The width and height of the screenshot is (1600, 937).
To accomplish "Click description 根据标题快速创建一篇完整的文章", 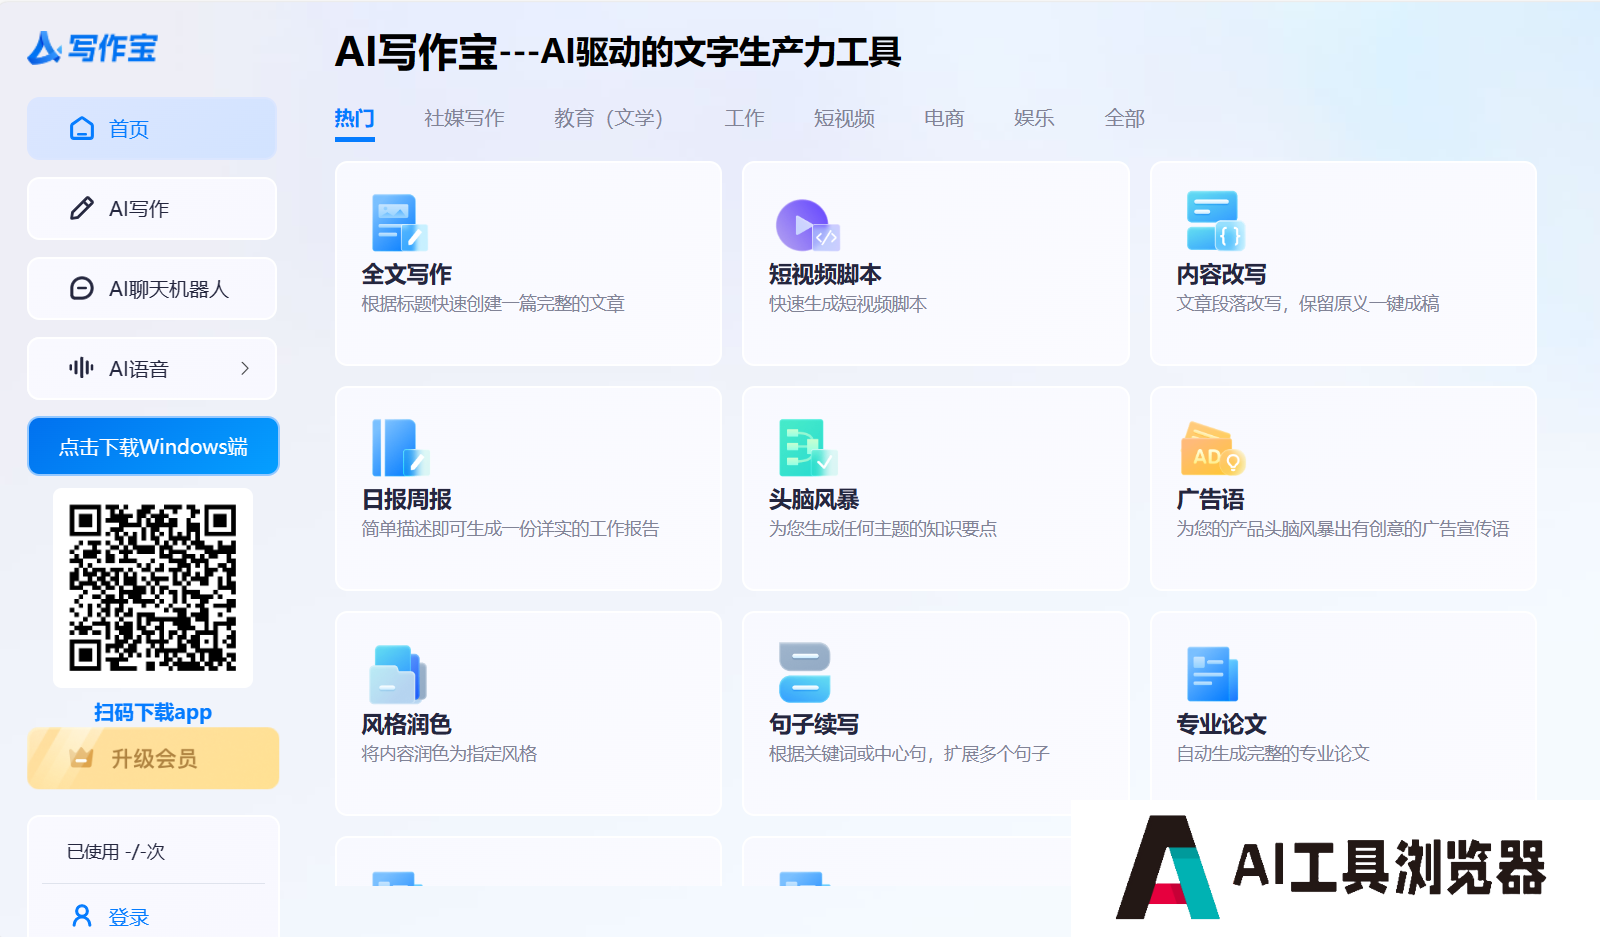I will tap(493, 303).
